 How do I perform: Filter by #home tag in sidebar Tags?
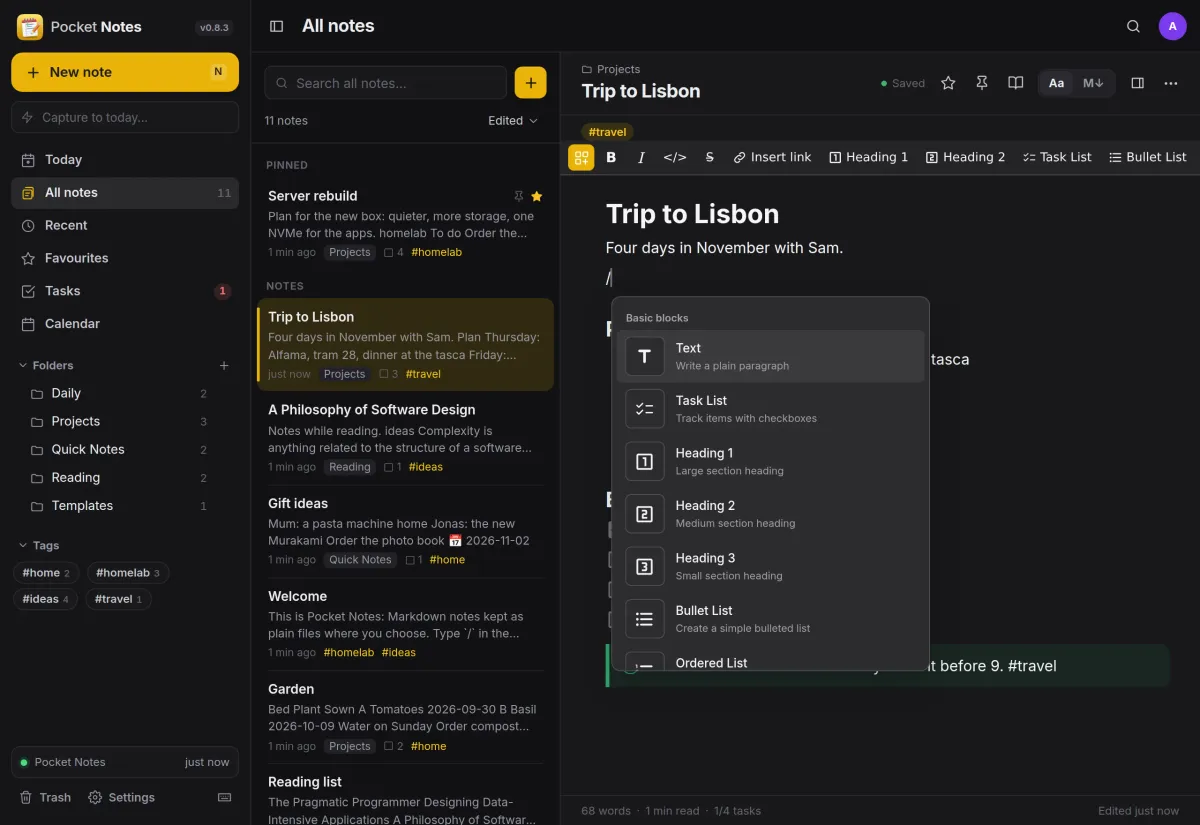pyautogui.click(x=46, y=573)
